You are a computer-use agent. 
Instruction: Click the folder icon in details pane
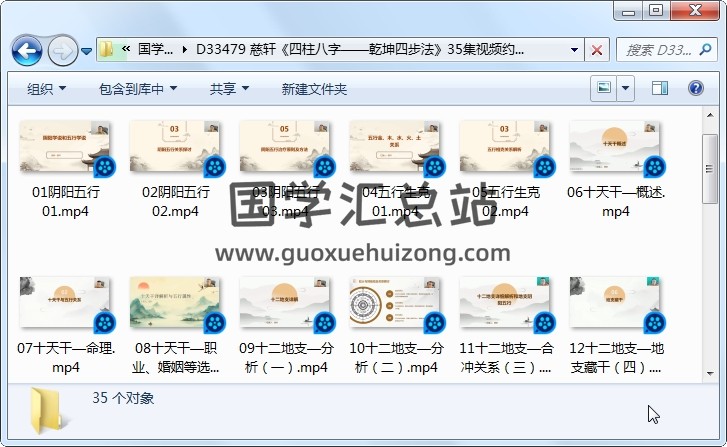[x=46, y=411]
